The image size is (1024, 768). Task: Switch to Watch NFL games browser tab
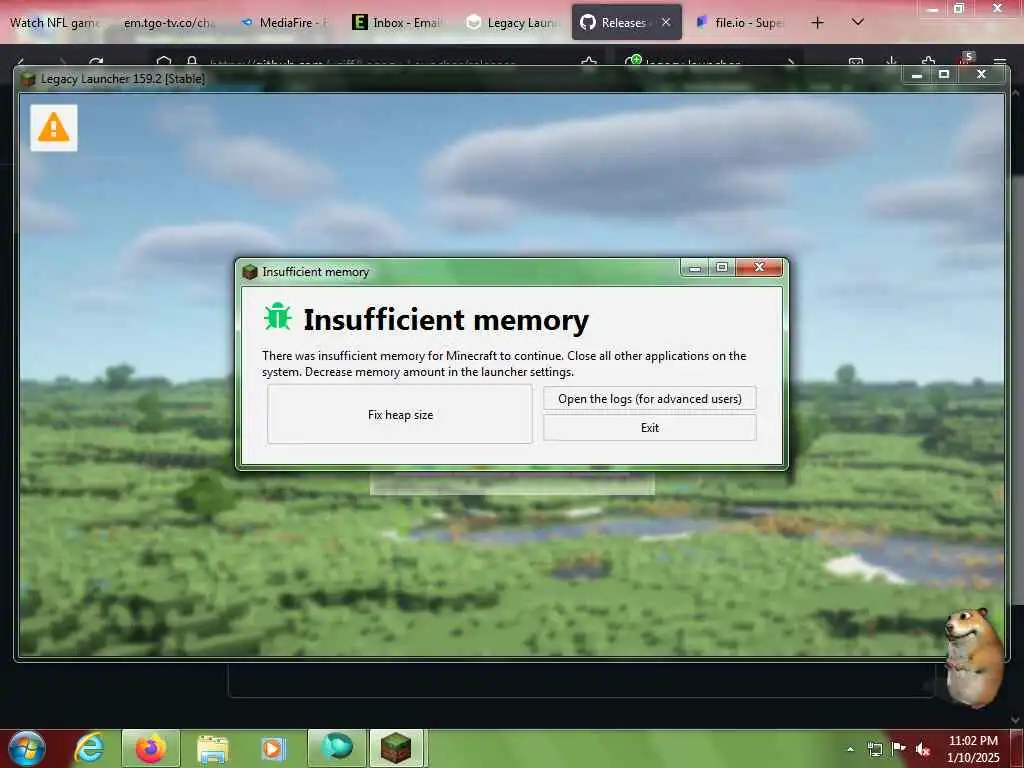54,23
